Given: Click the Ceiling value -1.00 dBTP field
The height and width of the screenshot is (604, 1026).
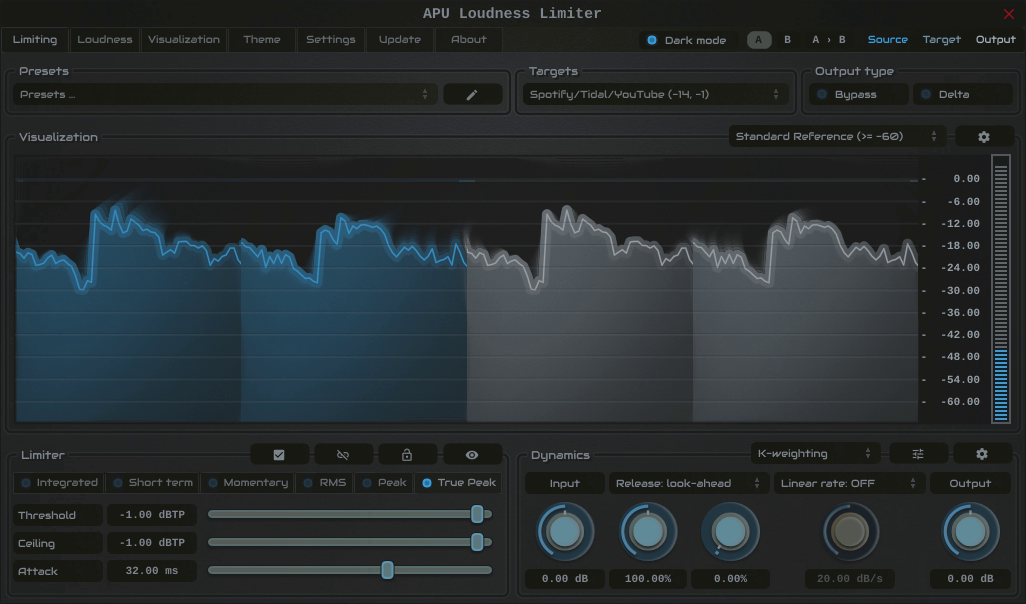Looking at the screenshot, I should [152, 543].
